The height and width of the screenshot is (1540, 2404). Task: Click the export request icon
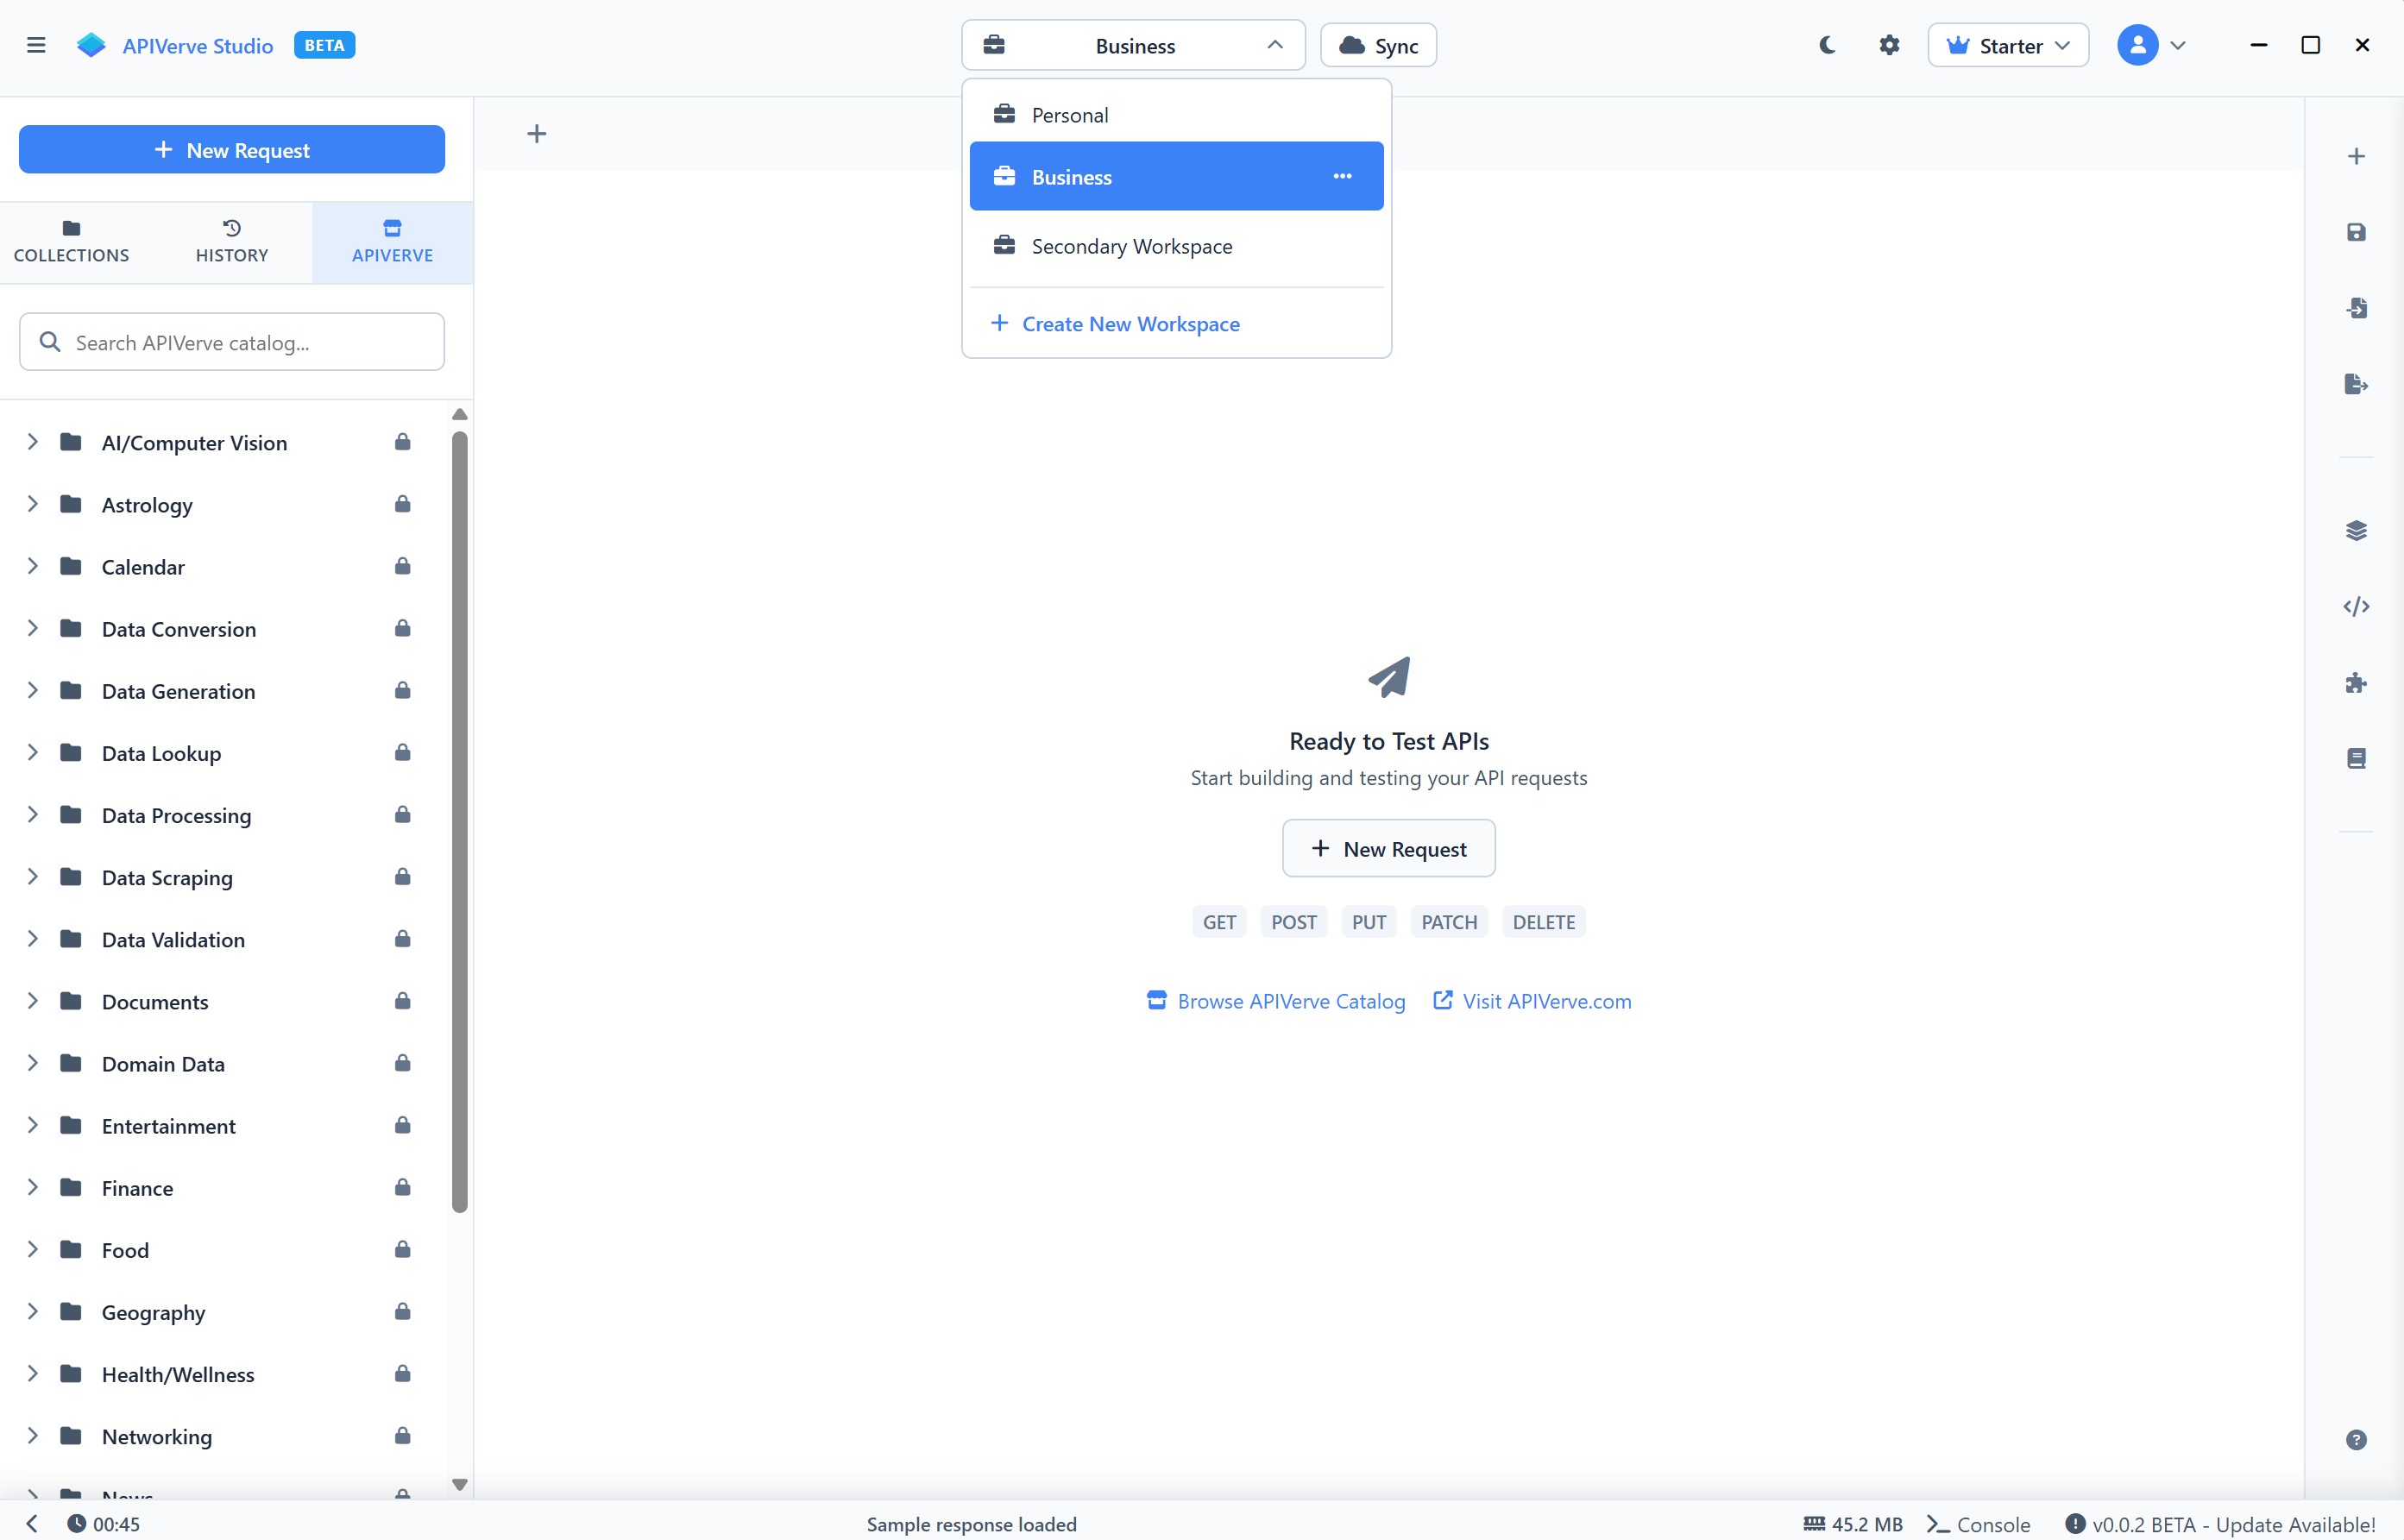[x=2357, y=384]
